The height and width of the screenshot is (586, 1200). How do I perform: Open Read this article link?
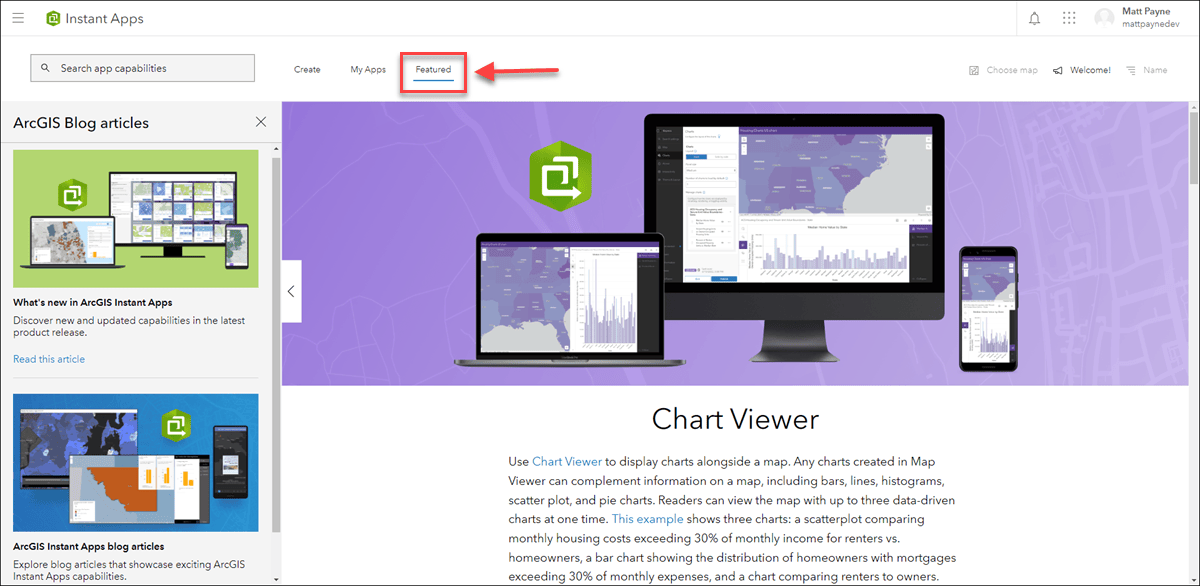click(x=49, y=359)
